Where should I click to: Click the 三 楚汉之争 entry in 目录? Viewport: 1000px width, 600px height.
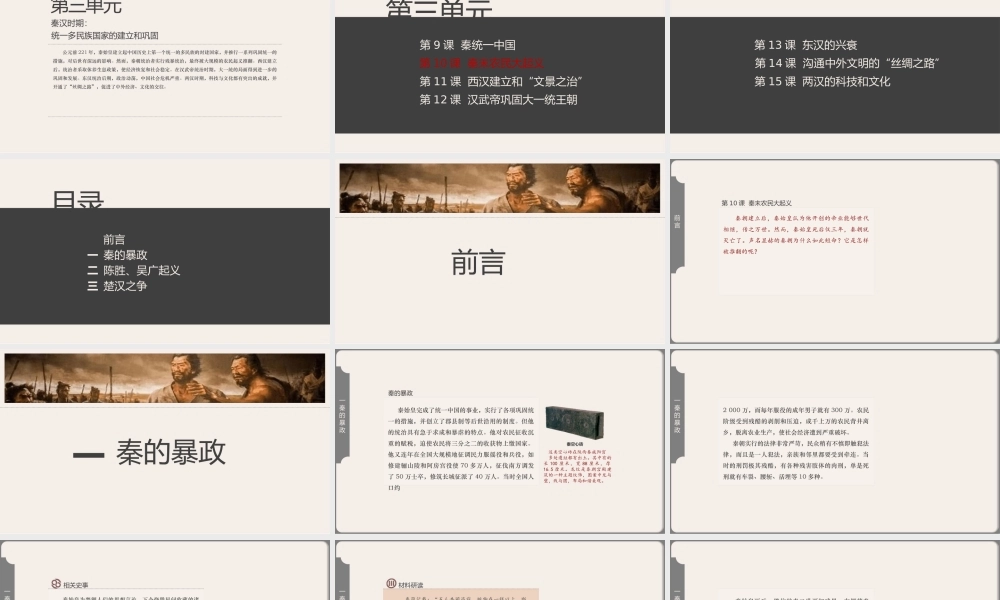coord(117,286)
